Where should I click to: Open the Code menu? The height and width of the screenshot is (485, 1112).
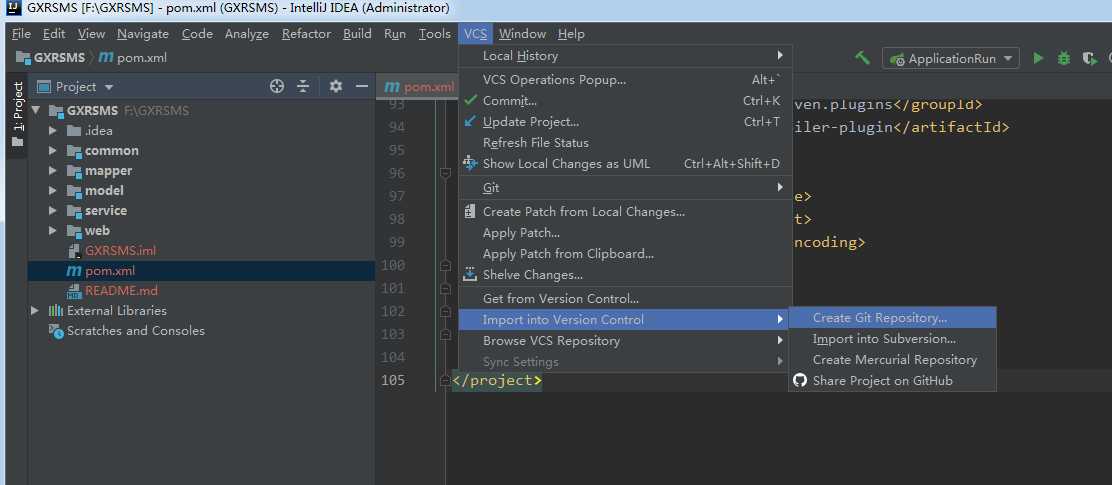coord(197,33)
